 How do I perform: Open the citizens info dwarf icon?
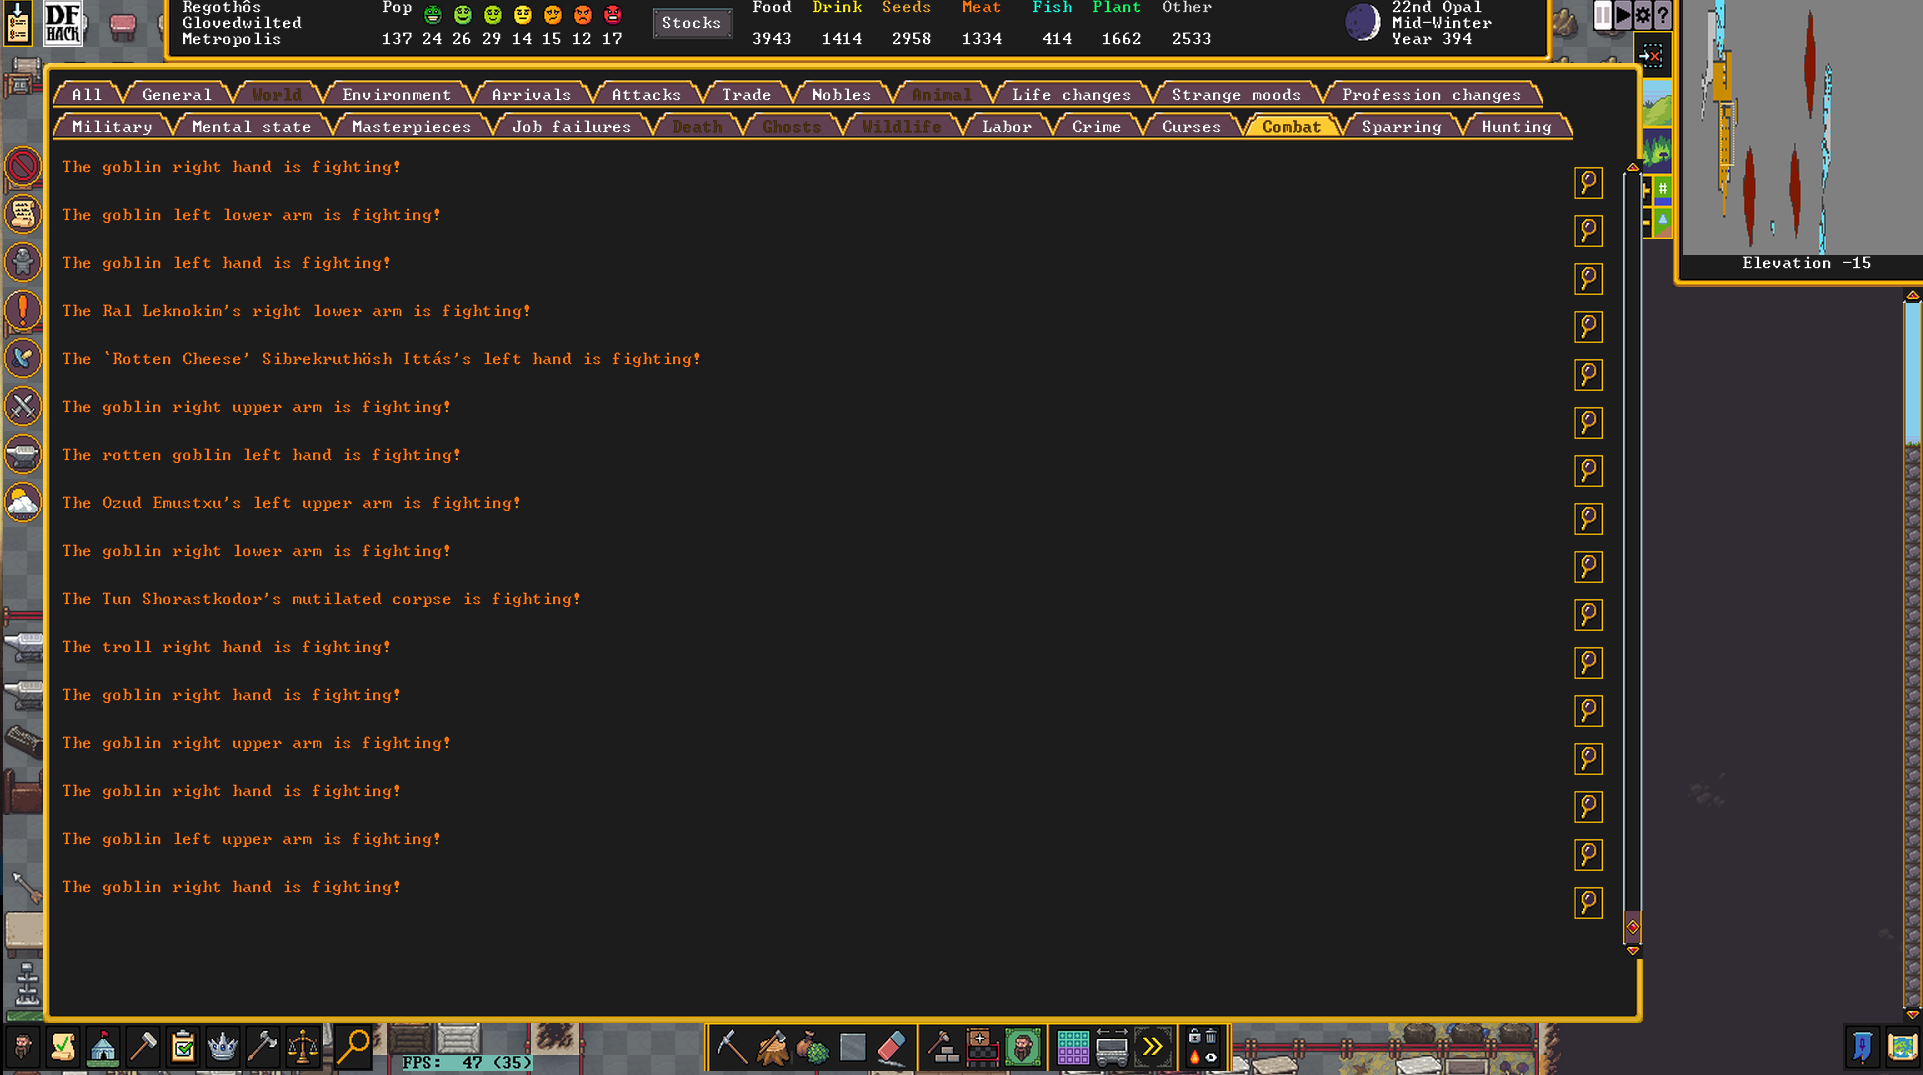[x=22, y=1047]
